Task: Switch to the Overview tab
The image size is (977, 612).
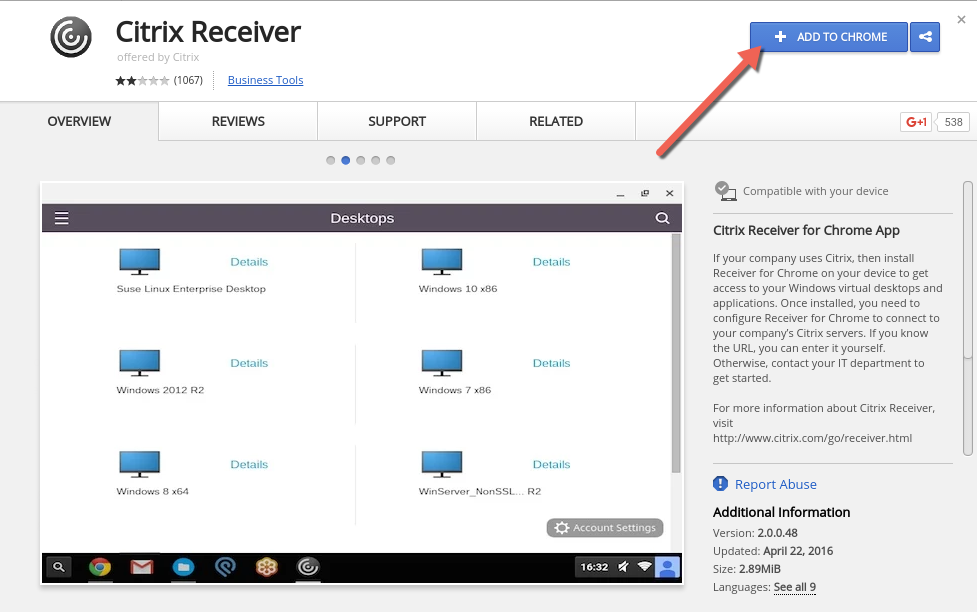Action: point(79,122)
